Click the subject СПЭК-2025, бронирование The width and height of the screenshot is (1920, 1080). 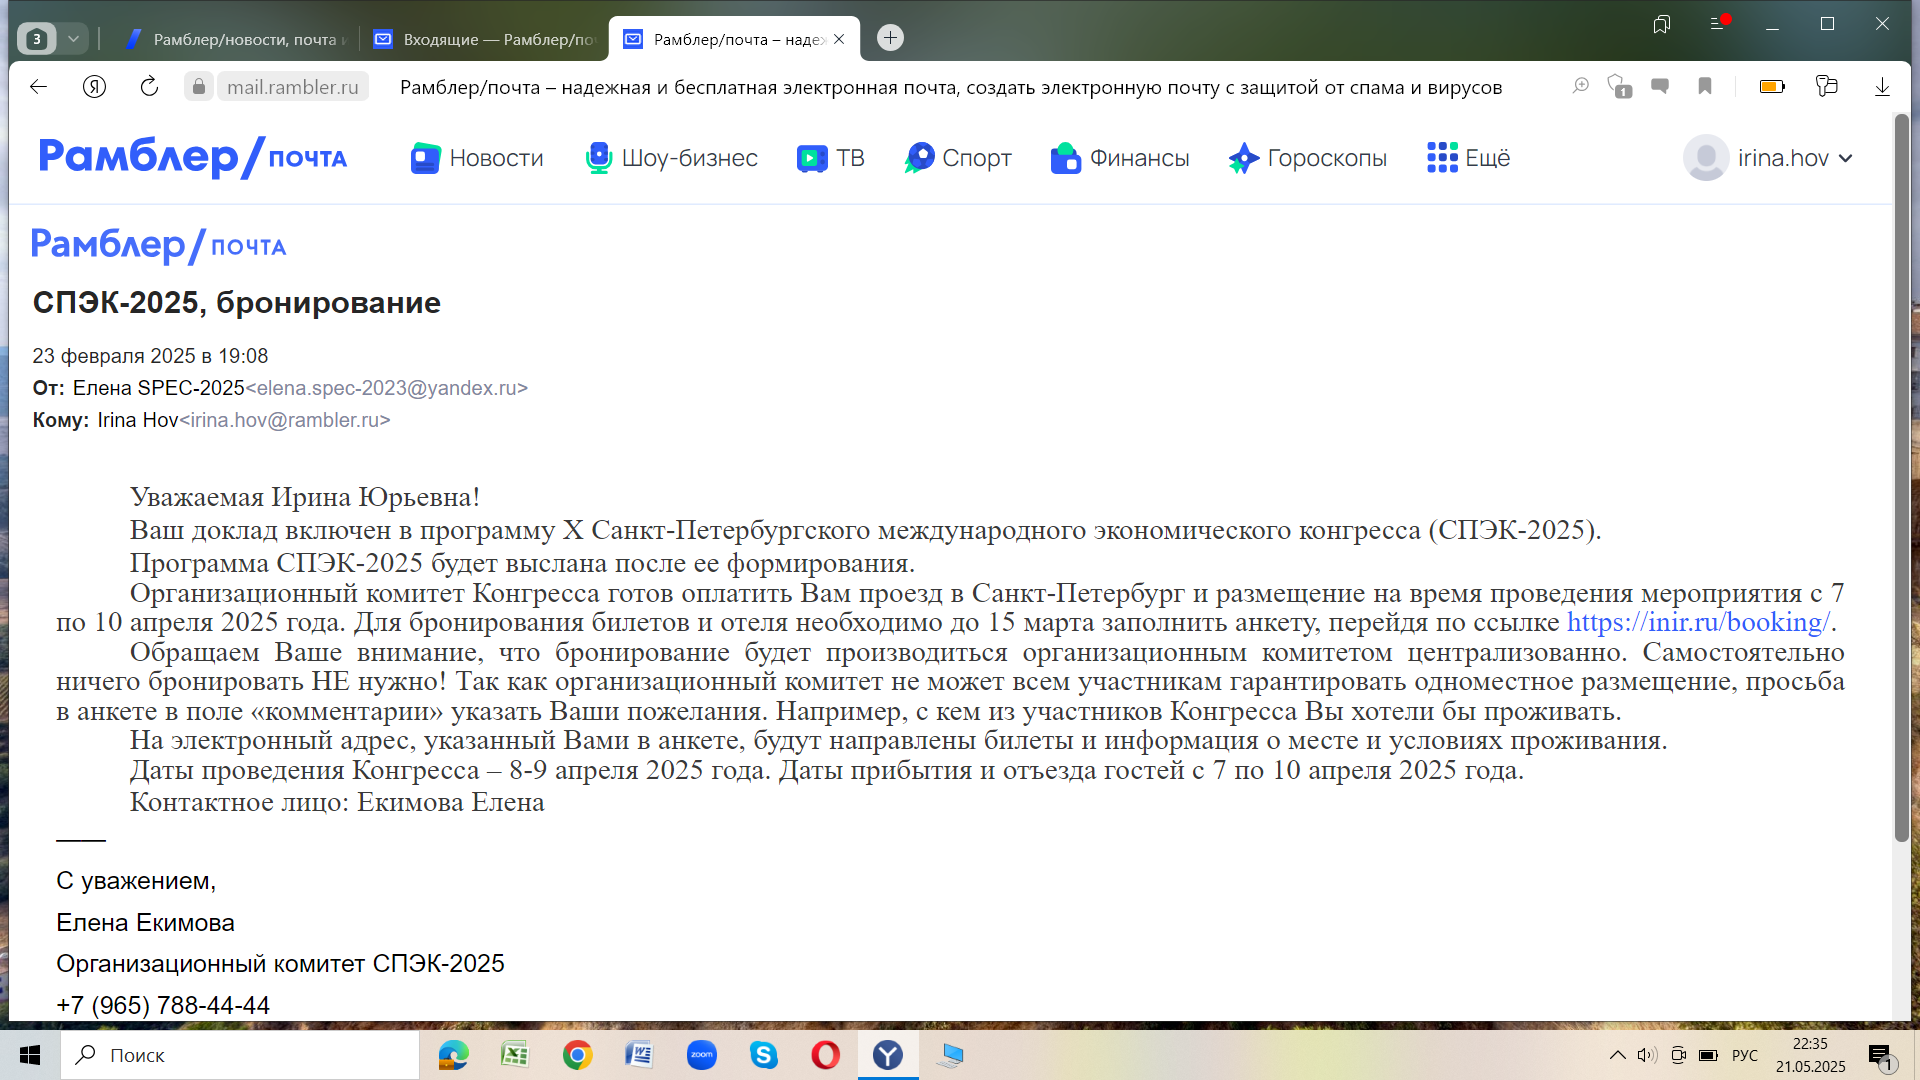237,302
